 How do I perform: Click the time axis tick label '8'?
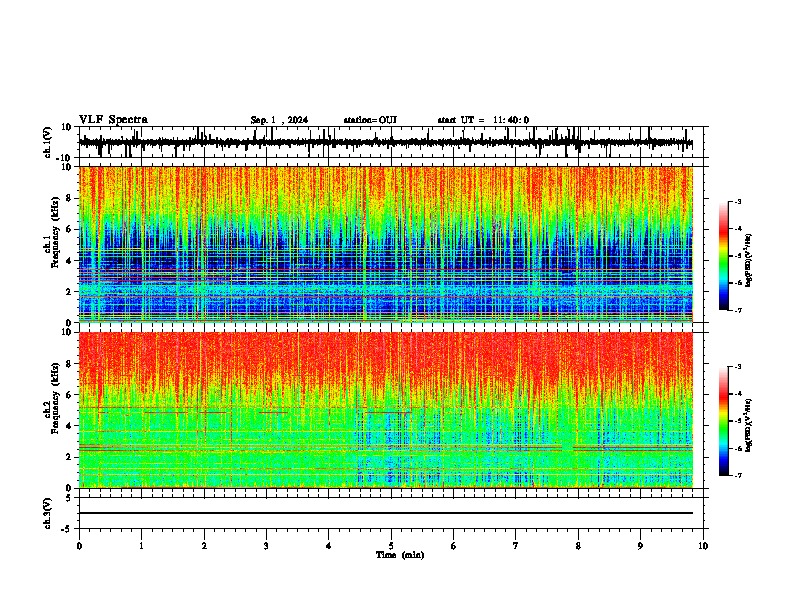(x=578, y=546)
